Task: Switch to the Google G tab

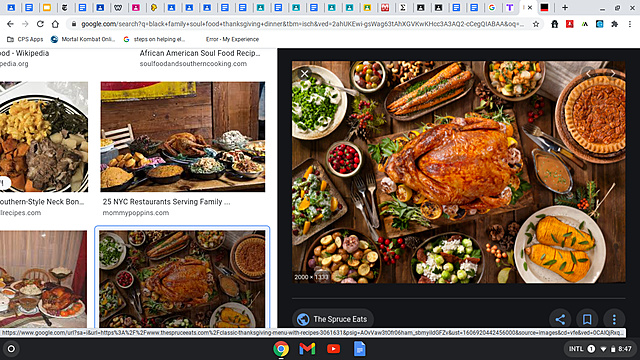Action: pos(492,7)
